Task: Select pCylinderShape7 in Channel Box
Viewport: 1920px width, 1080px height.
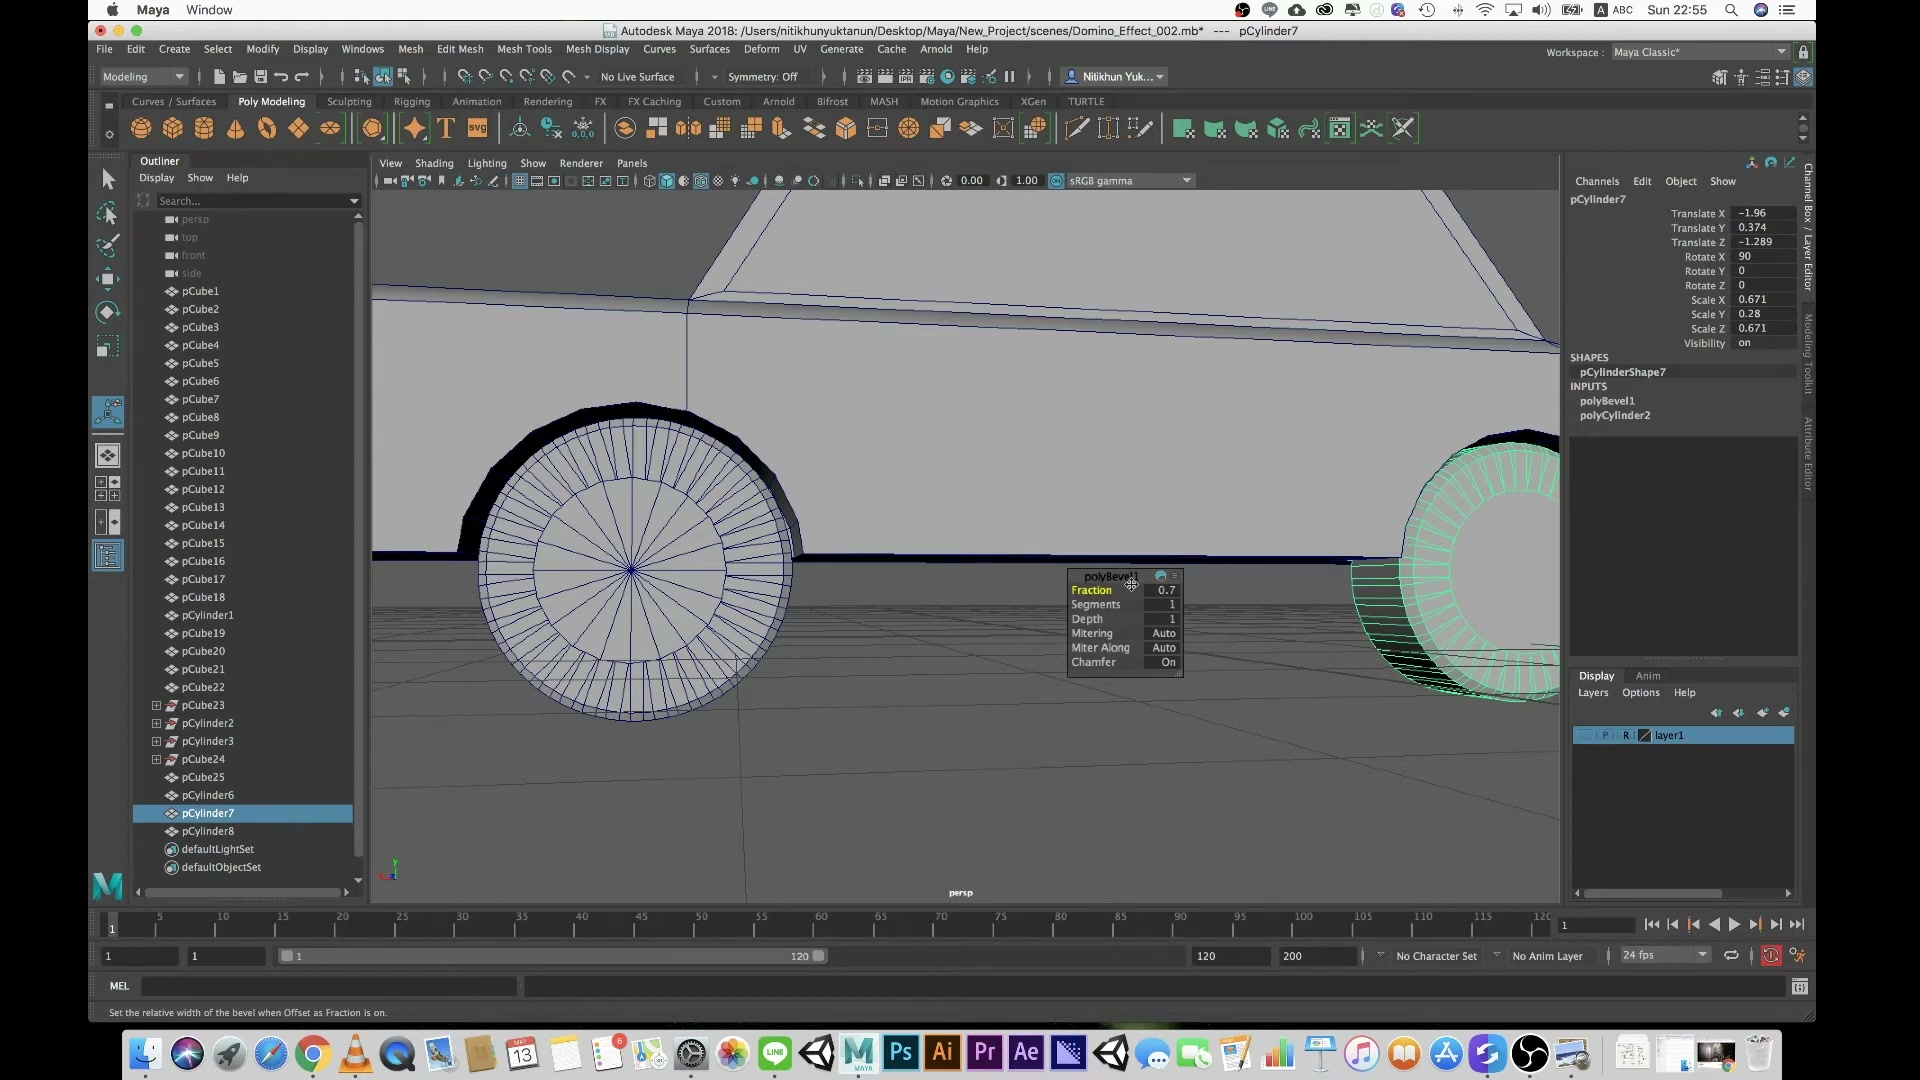Action: click(x=1623, y=373)
